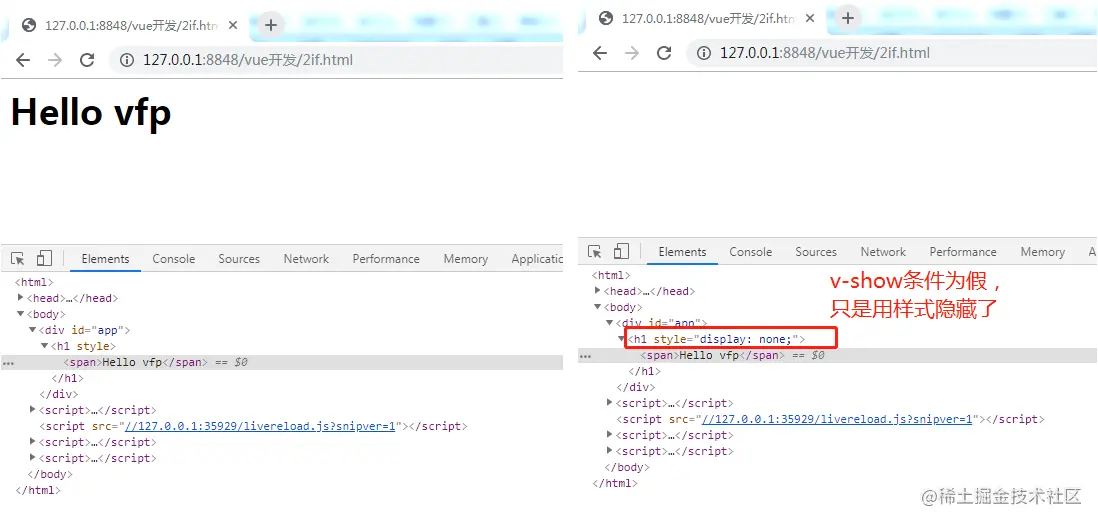Expand last script node in left DevTools
Screen dimensions: 1098x523
click(x=33, y=457)
